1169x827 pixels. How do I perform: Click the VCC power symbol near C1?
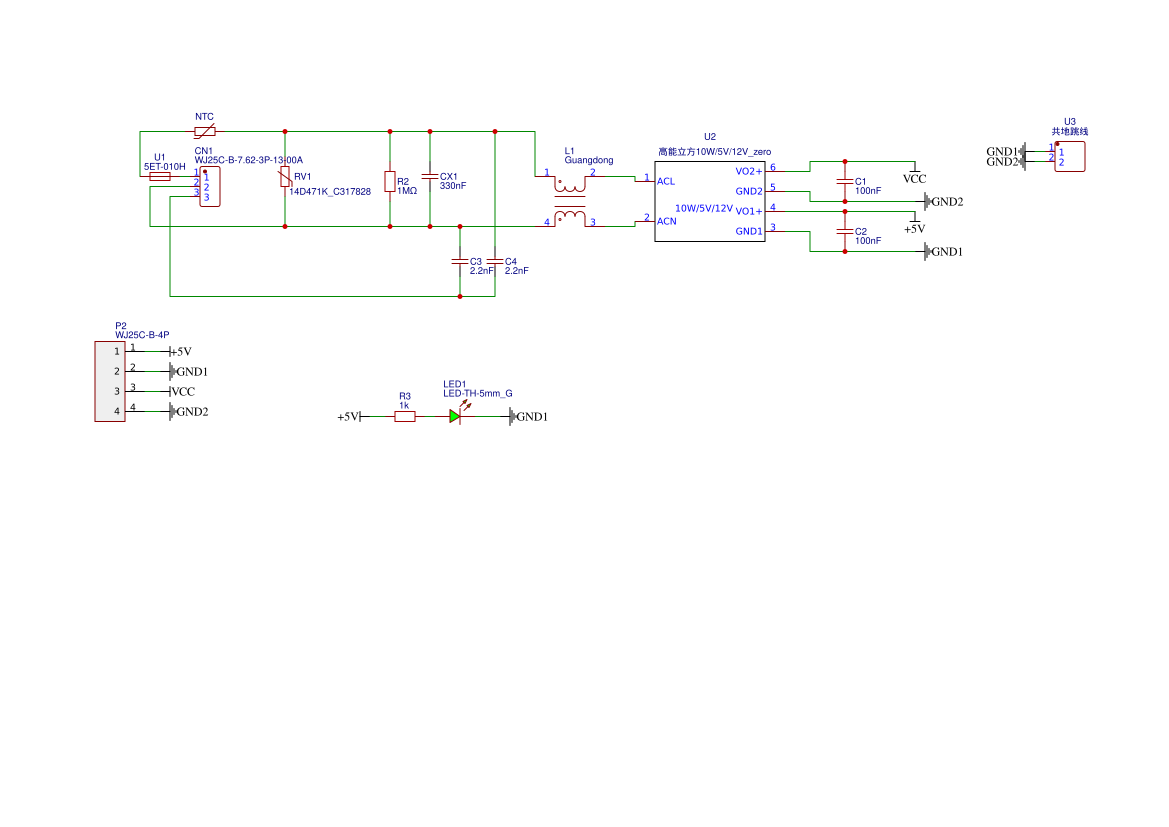915,172
